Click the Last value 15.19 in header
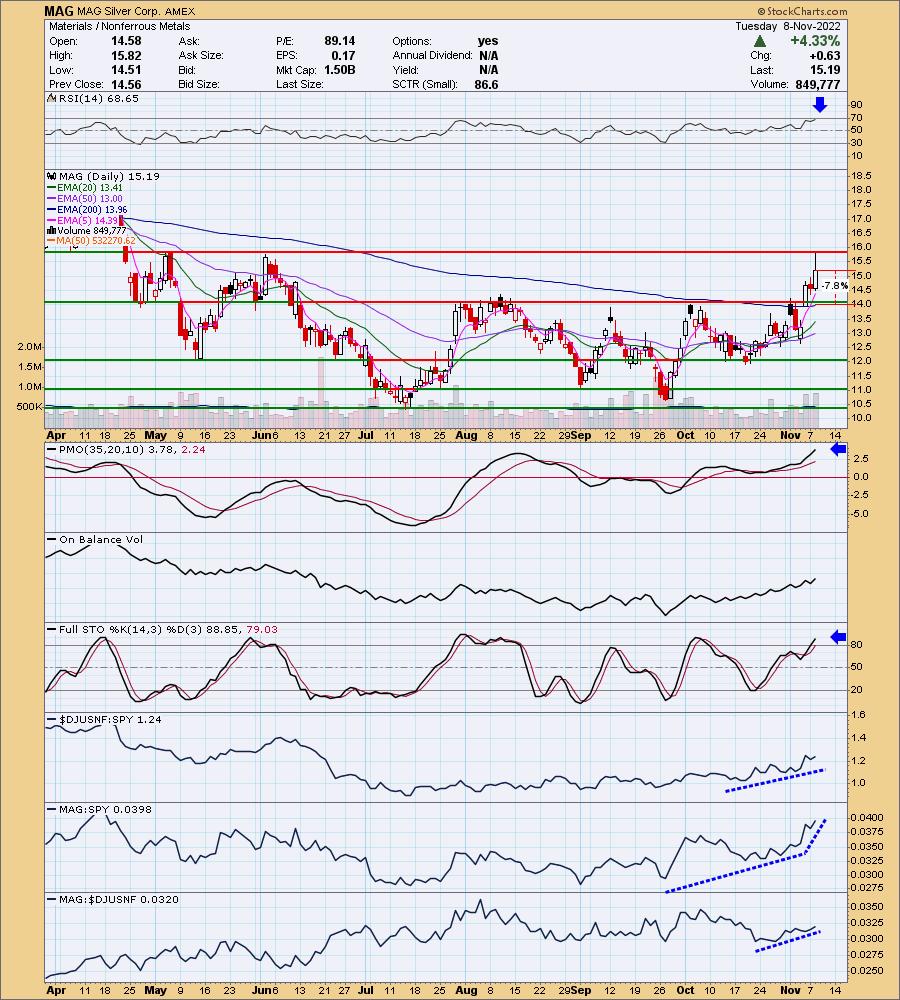The image size is (900, 1000). click(x=825, y=70)
